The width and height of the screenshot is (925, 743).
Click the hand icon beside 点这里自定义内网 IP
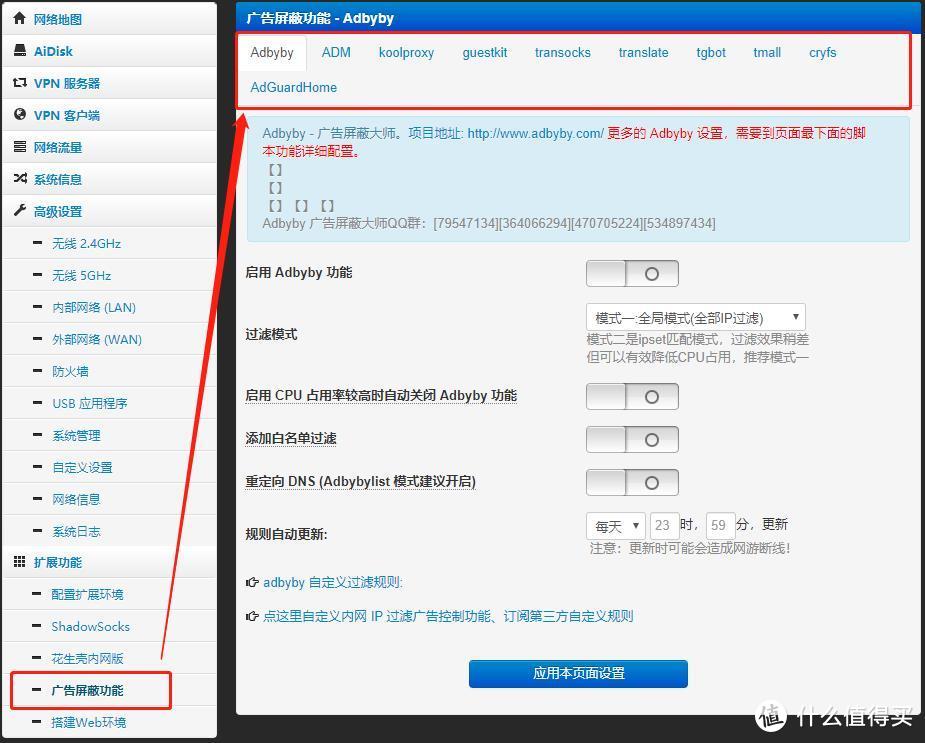point(252,616)
